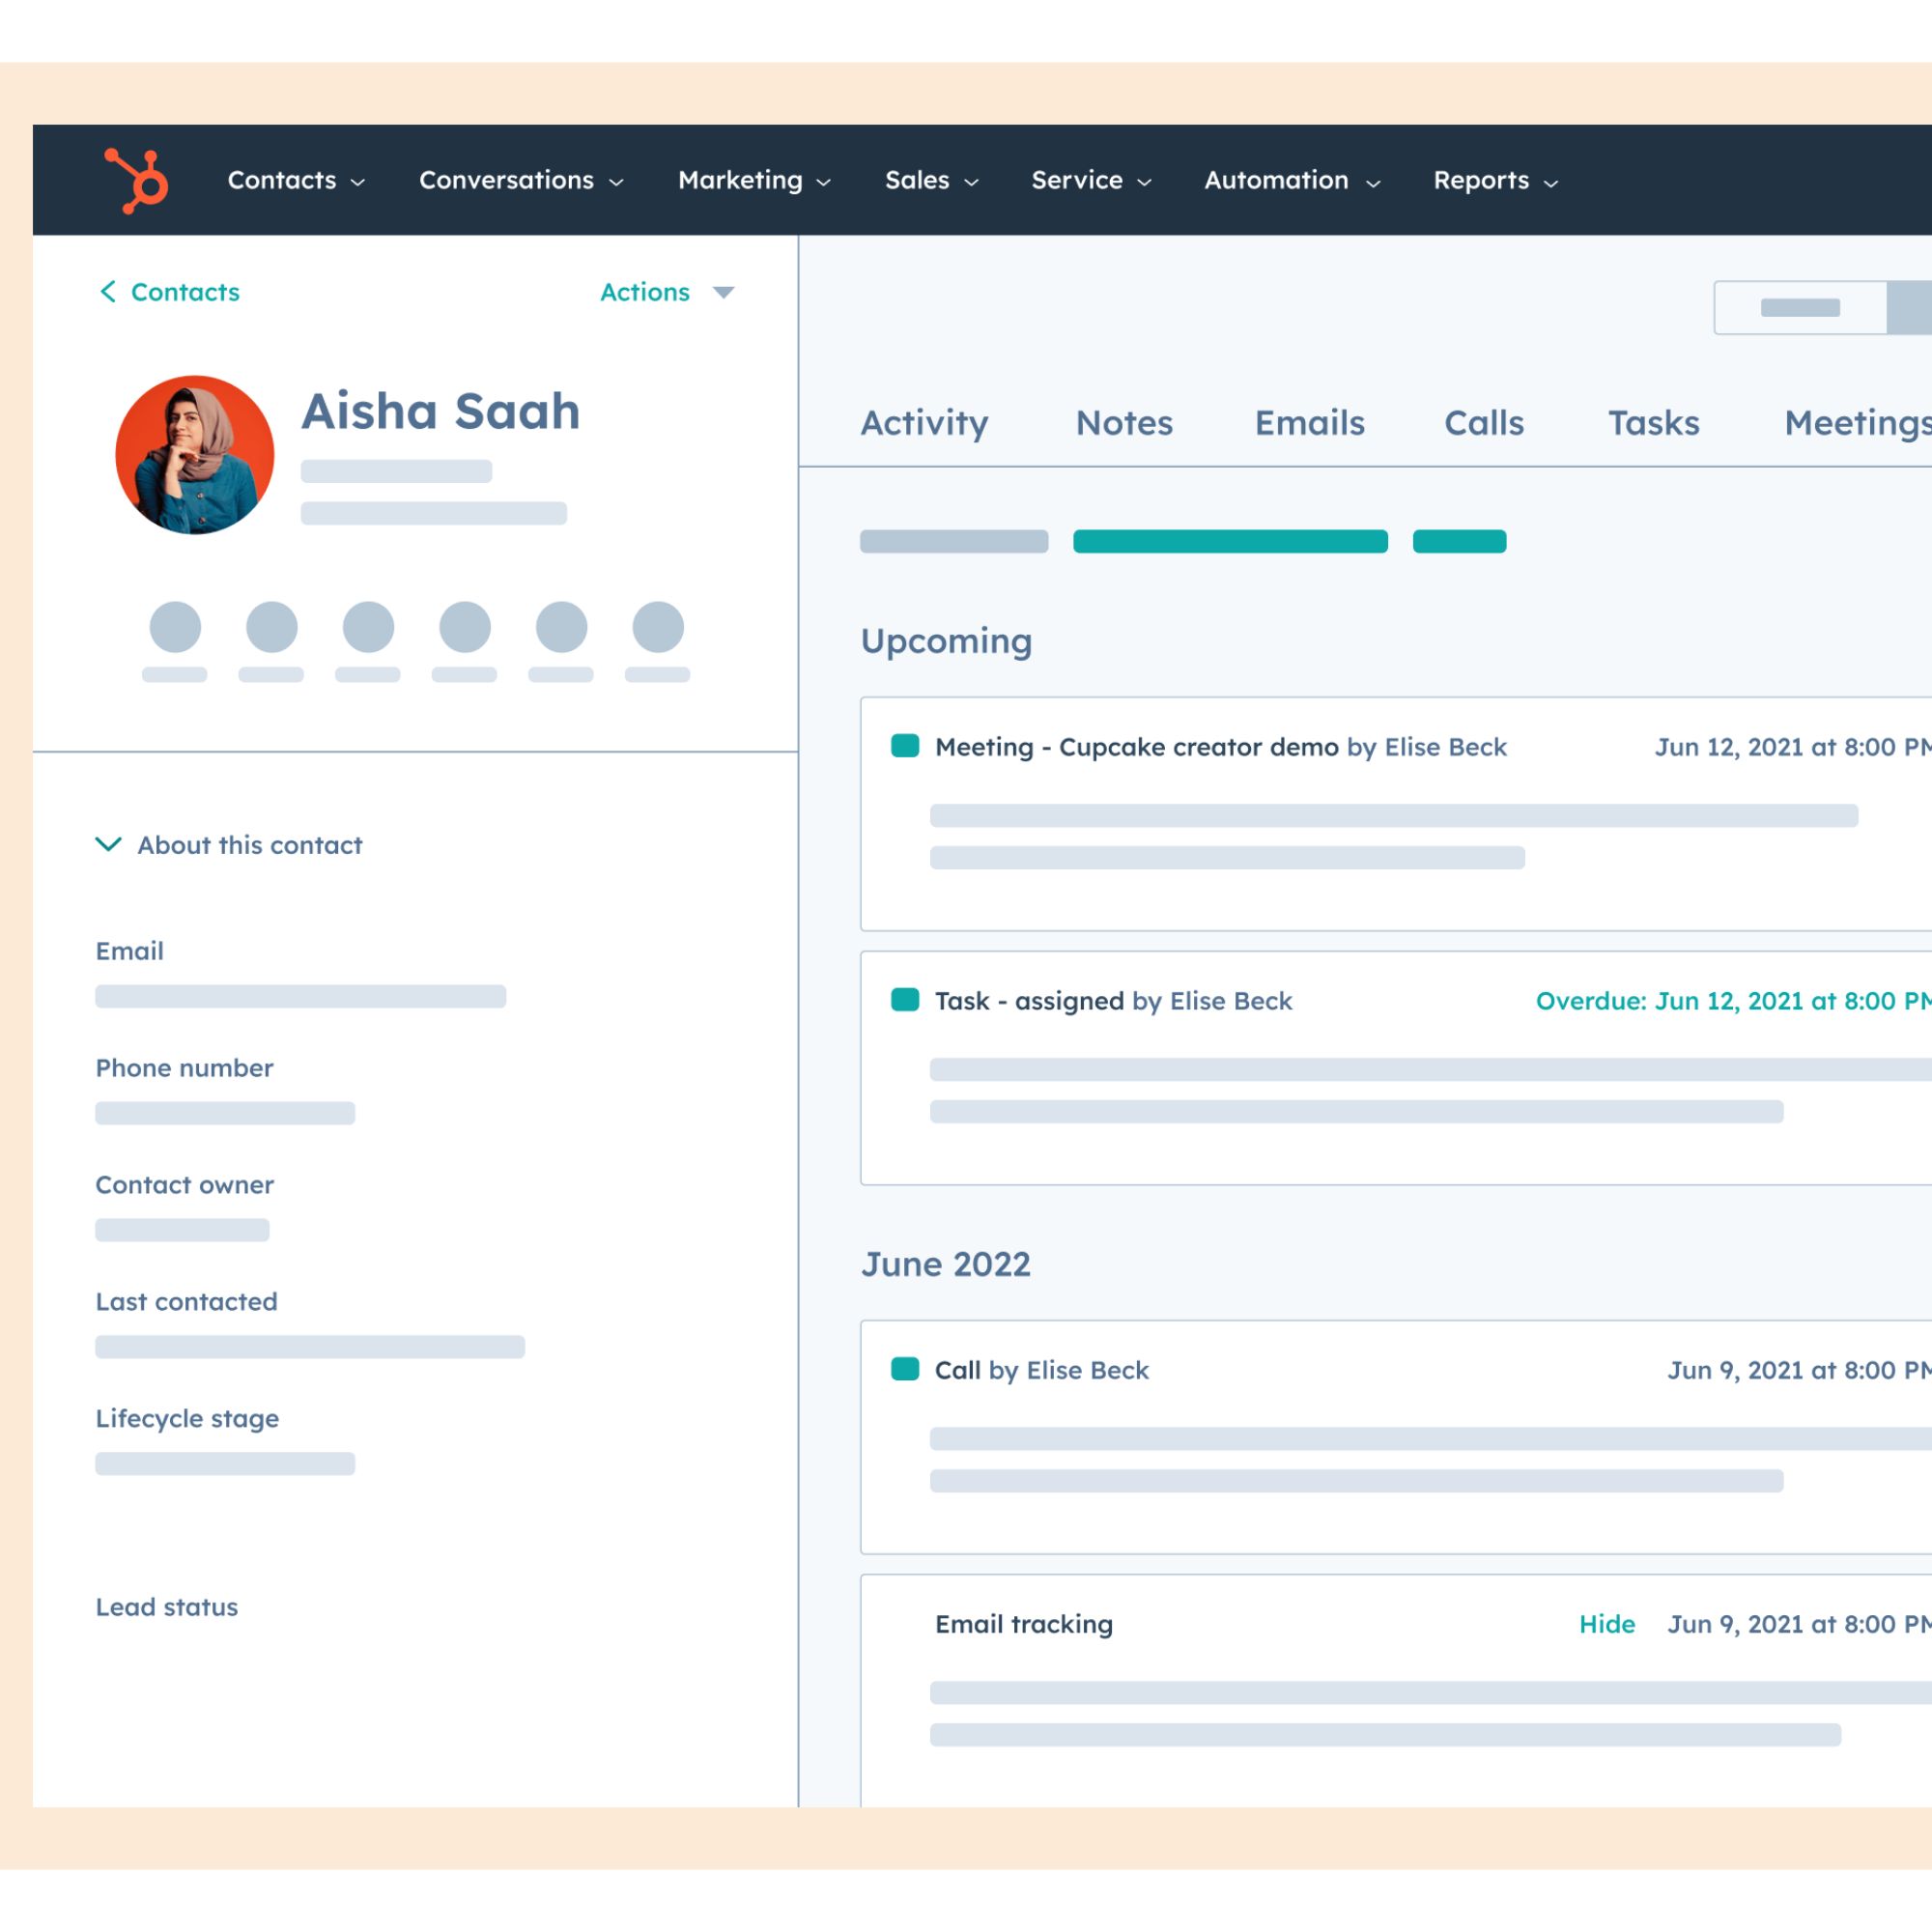
Task: Click teal marker on Call by Elise Beck
Action: click(x=904, y=1369)
